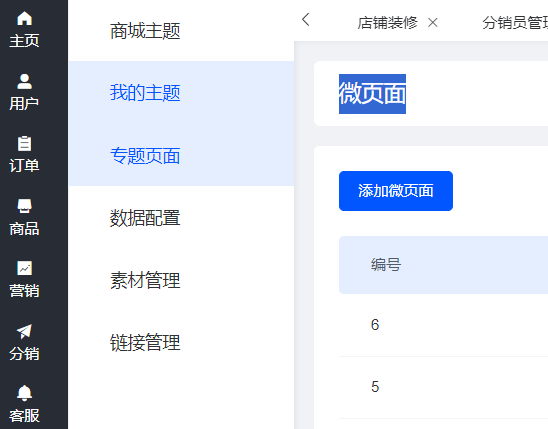Click the highlighted 微页面 heading
The image size is (548, 429).
click(x=372, y=94)
